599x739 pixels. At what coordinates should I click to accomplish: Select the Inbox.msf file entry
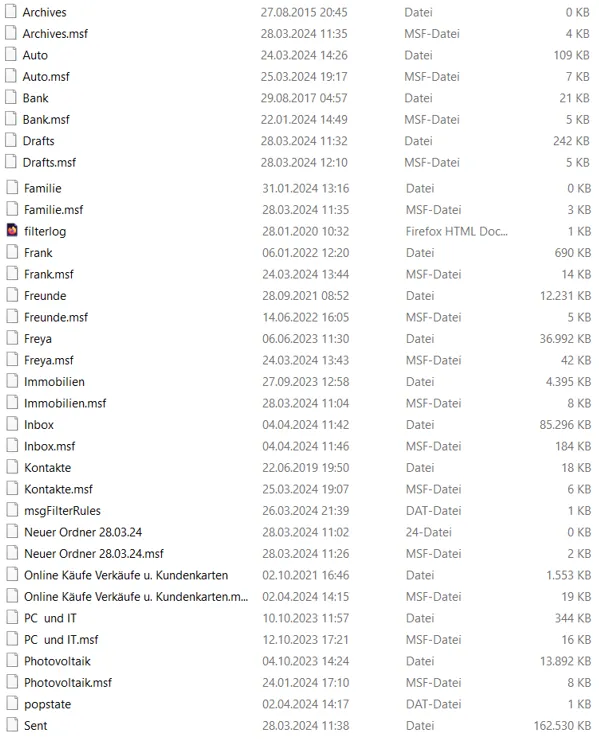coord(299,446)
